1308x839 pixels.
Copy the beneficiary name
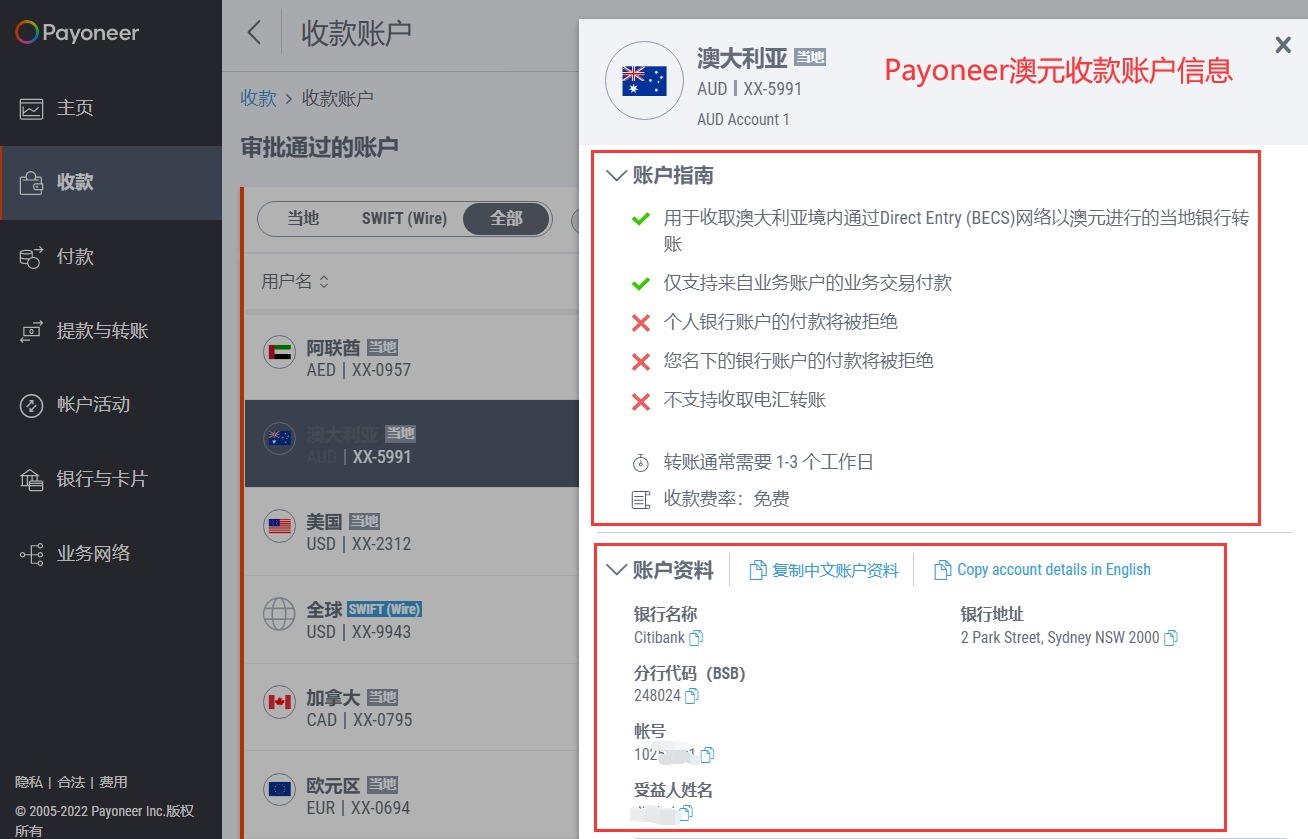tap(685, 813)
